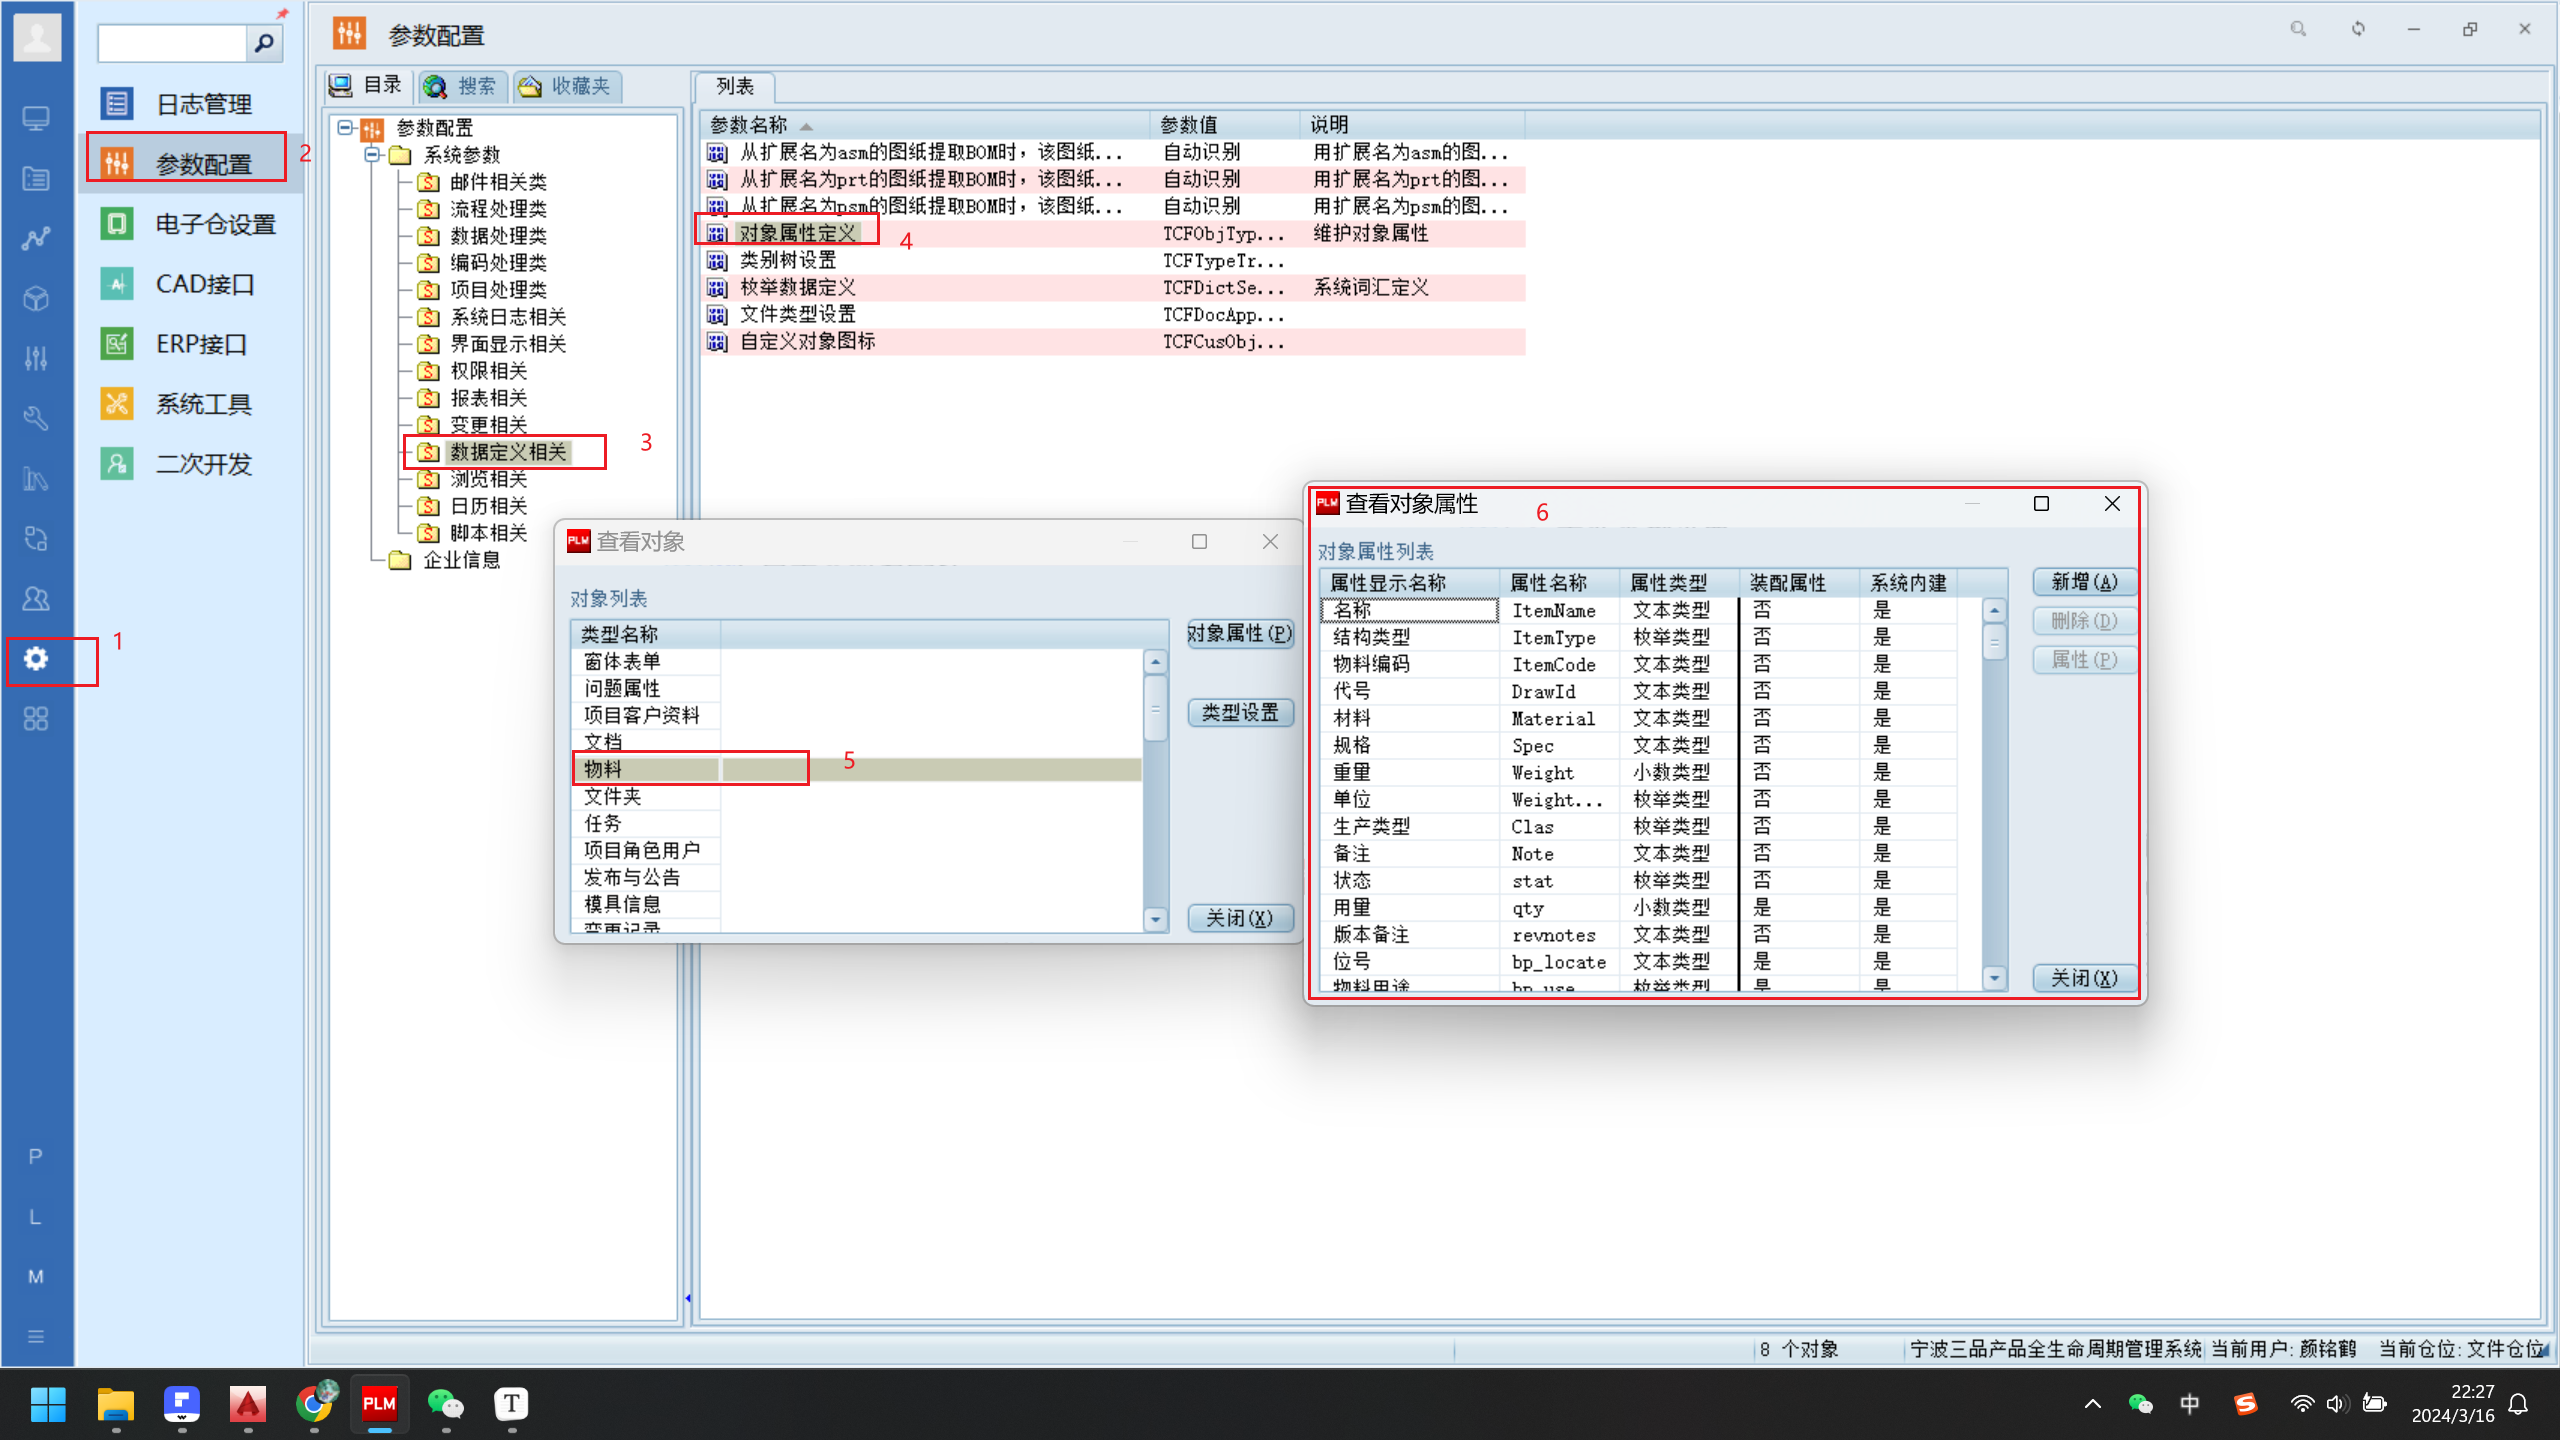2560x1440 pixels.
Task: Collapse the 参数配置 root tree node
Action: [x=345, y=127]
